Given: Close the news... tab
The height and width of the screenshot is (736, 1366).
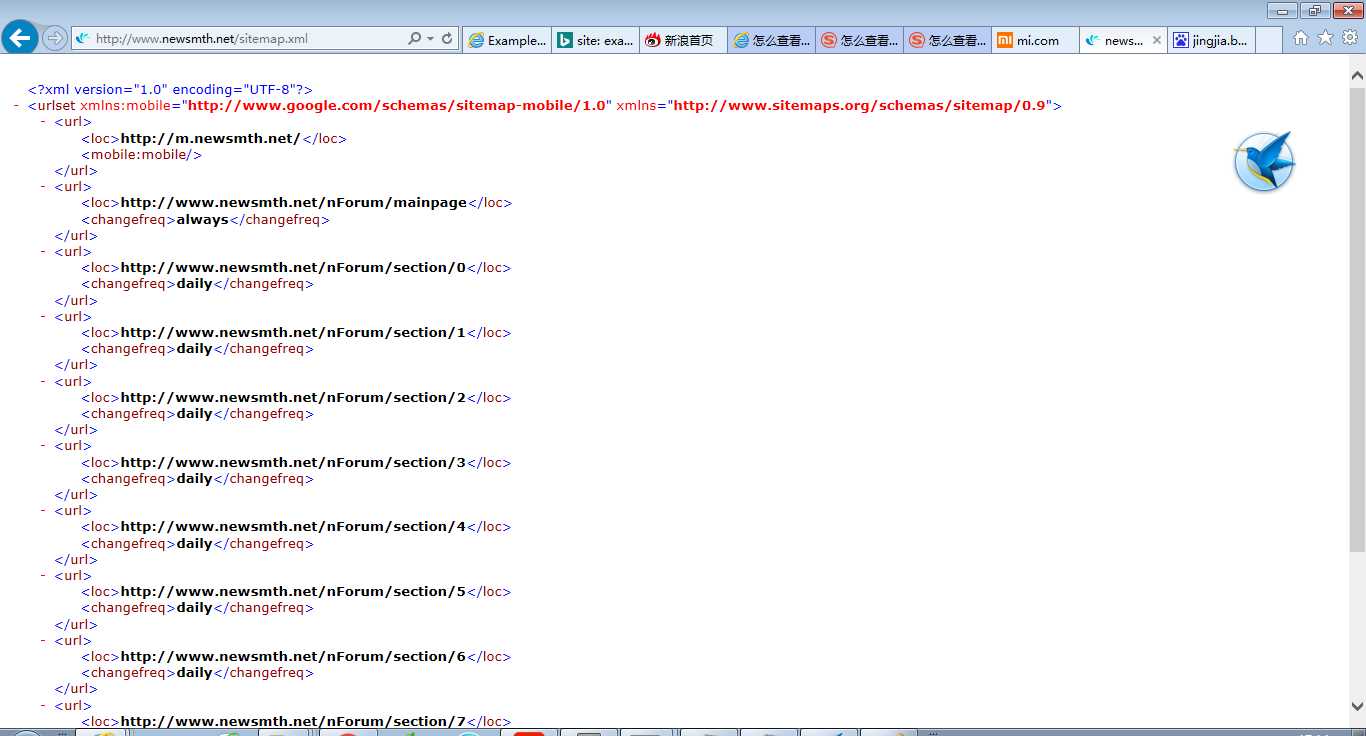Looking at the screenshot, I should pyautogui.click(x=1157, y=40).
